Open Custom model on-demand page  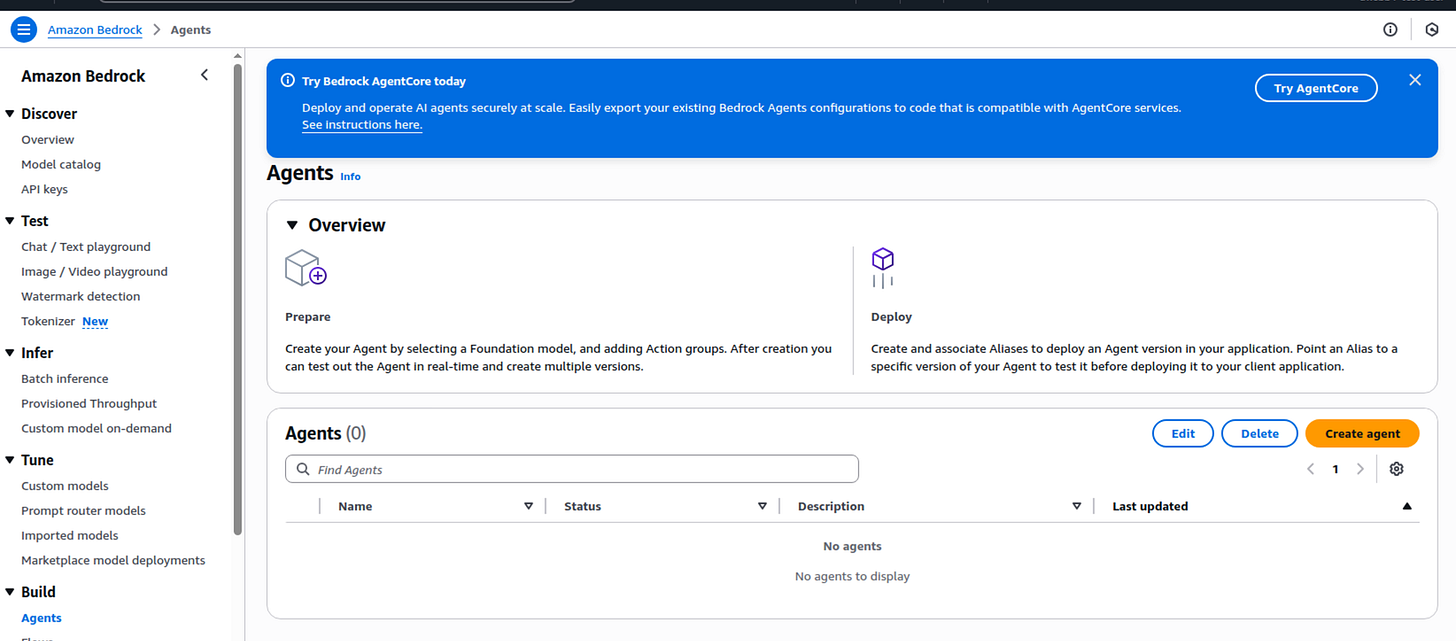[96, 429]
